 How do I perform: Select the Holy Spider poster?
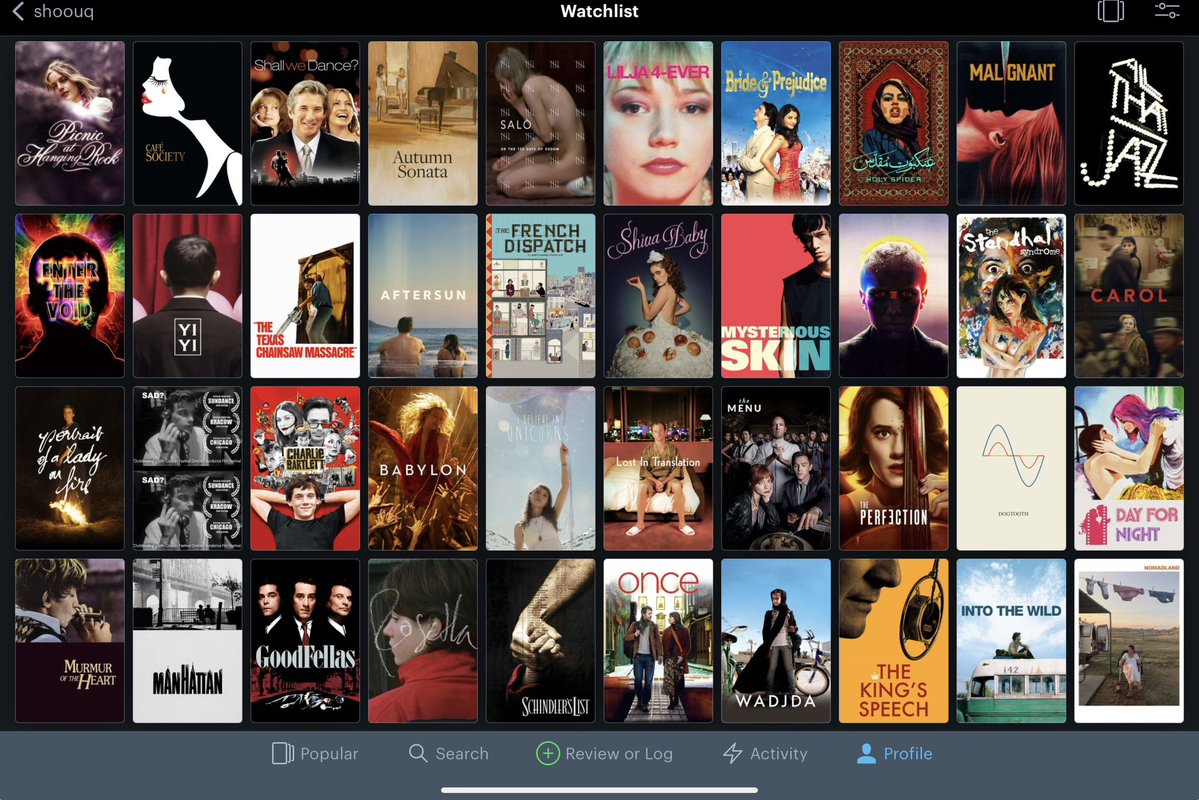point(894,123)
